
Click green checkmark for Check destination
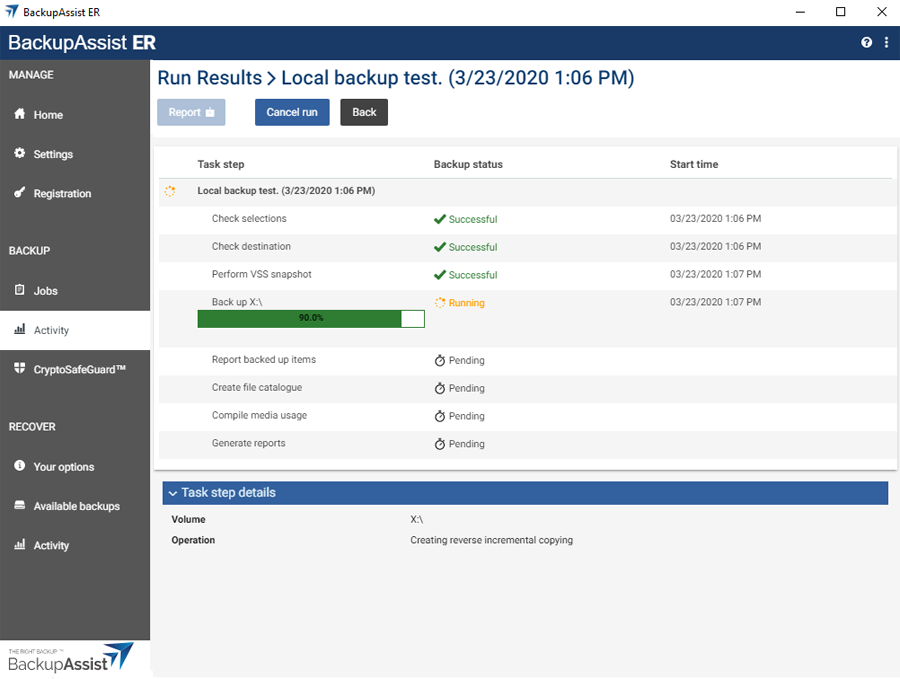440,247
